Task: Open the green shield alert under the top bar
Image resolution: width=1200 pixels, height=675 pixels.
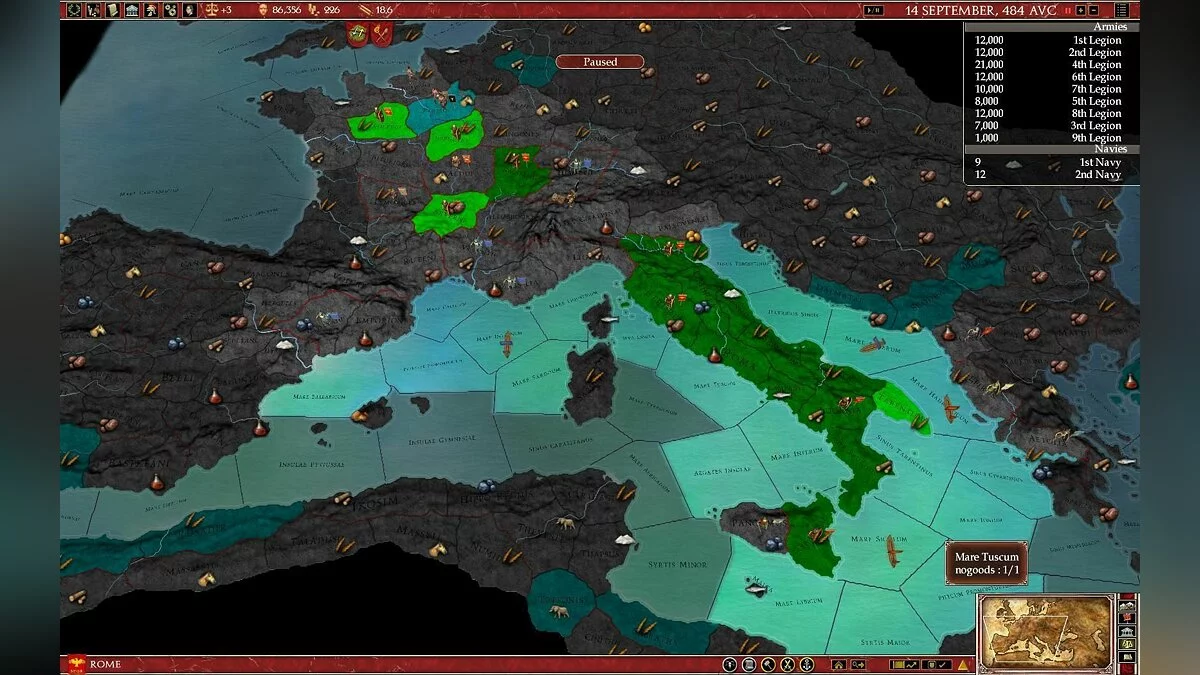Action: 359,33
